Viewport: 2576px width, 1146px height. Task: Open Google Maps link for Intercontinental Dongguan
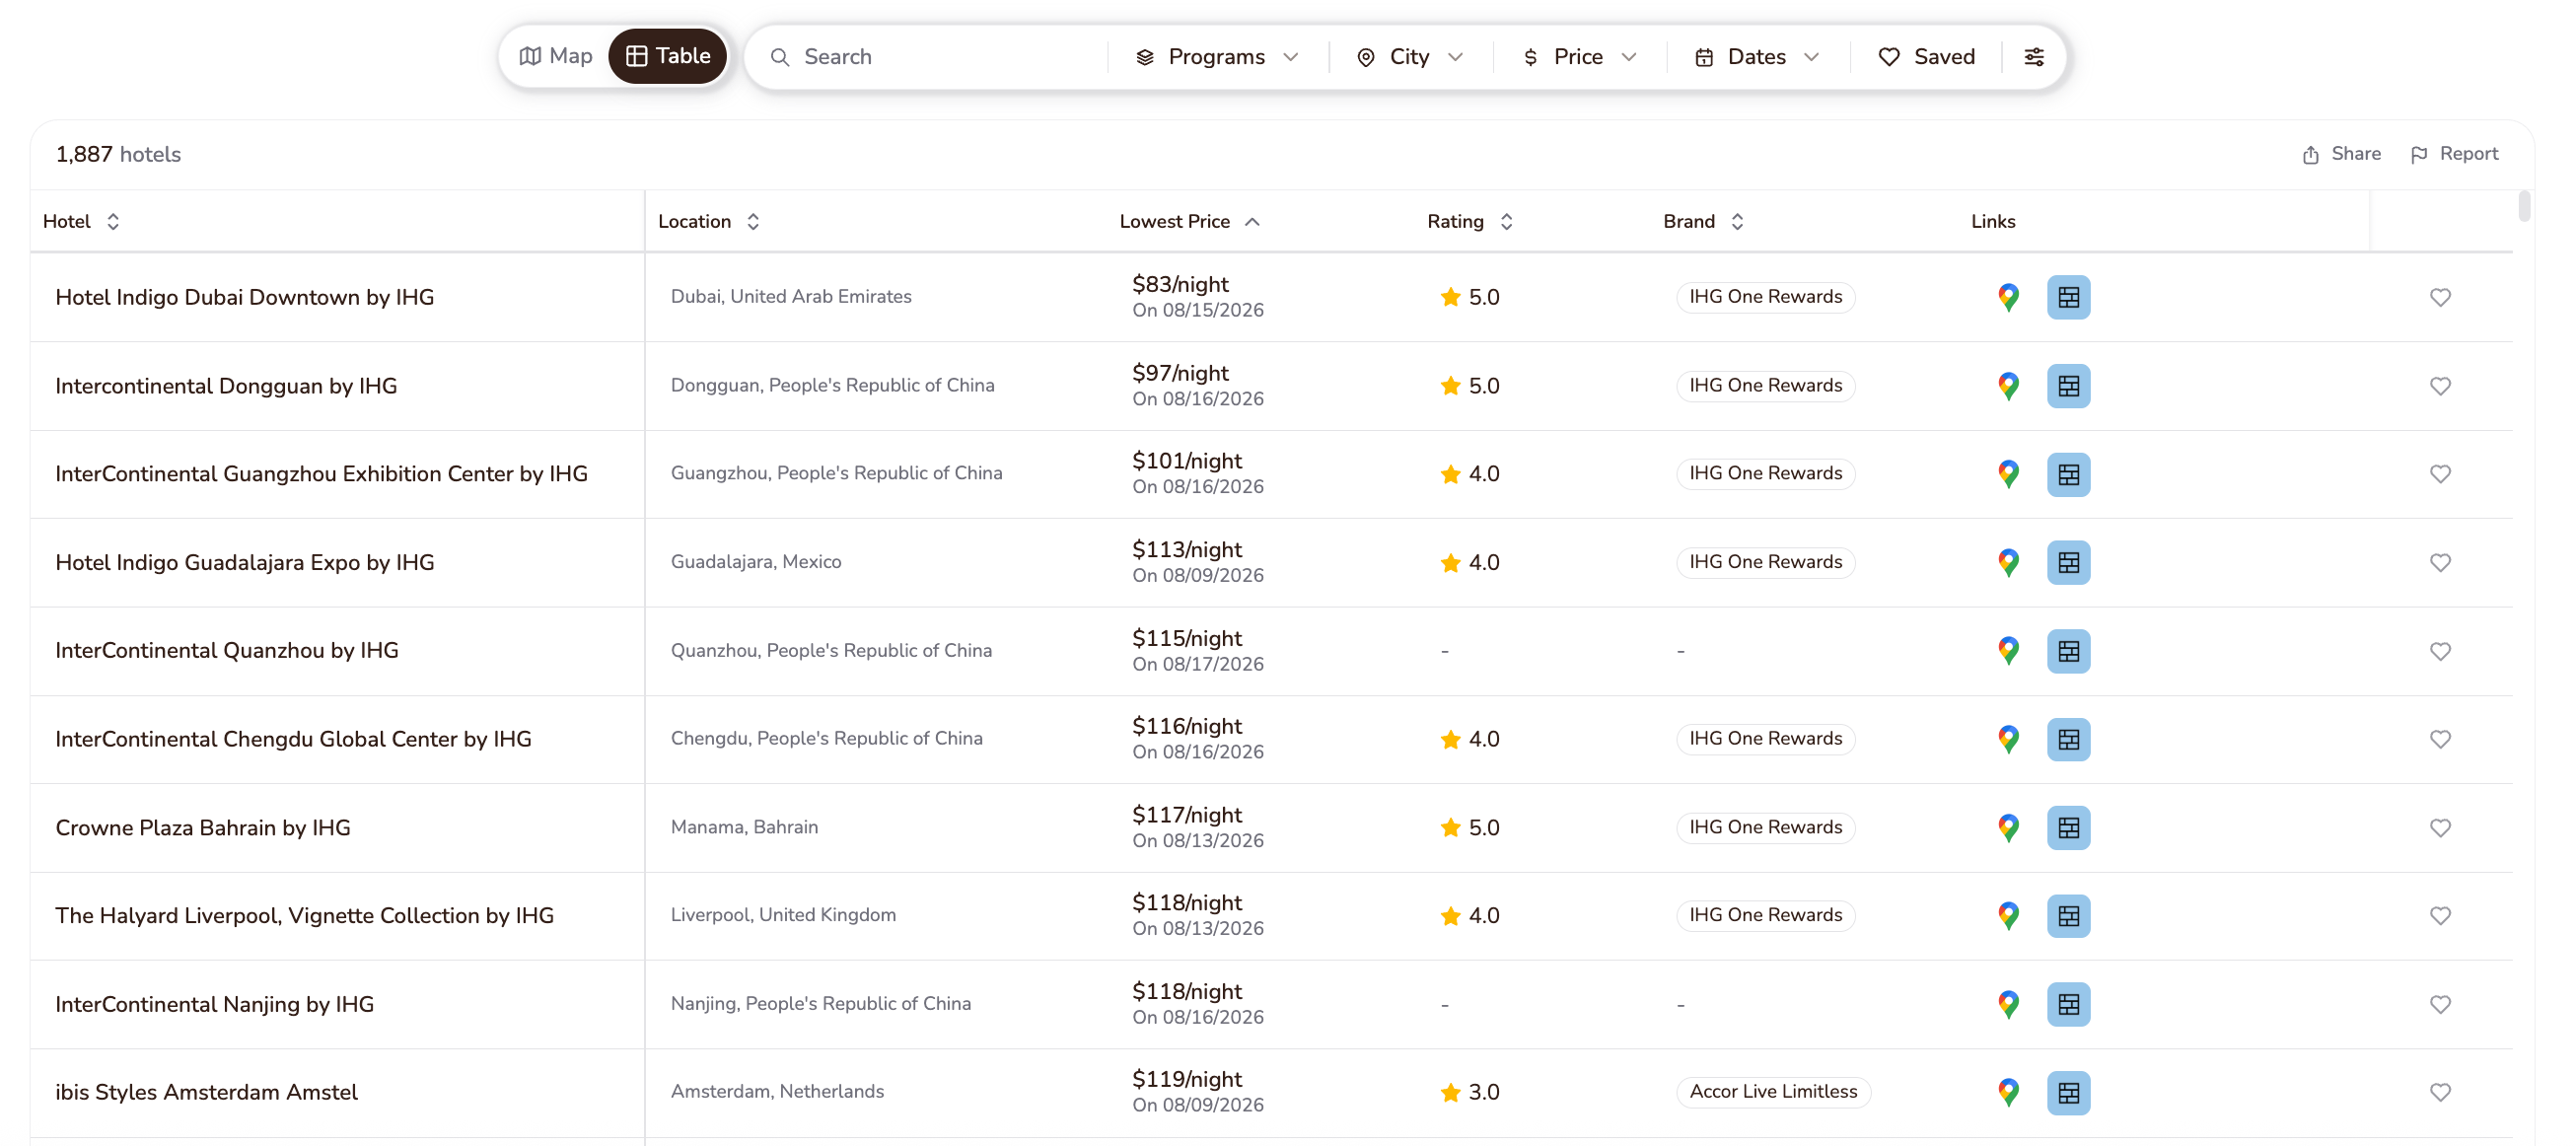coord(2008,386)
